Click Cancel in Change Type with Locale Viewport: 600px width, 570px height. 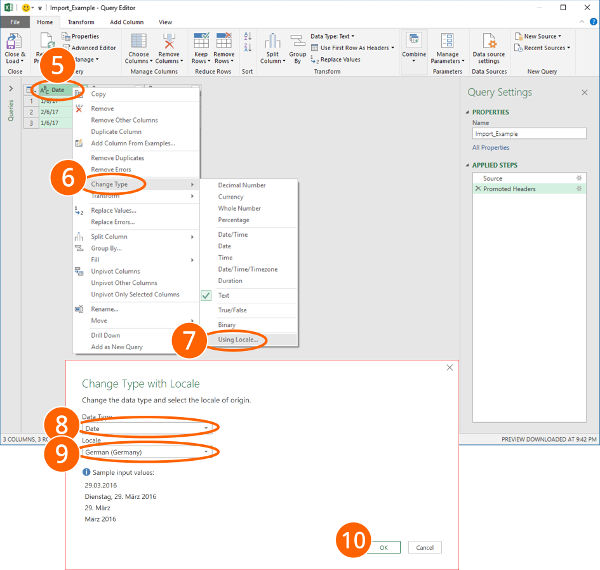pos(425,547)
